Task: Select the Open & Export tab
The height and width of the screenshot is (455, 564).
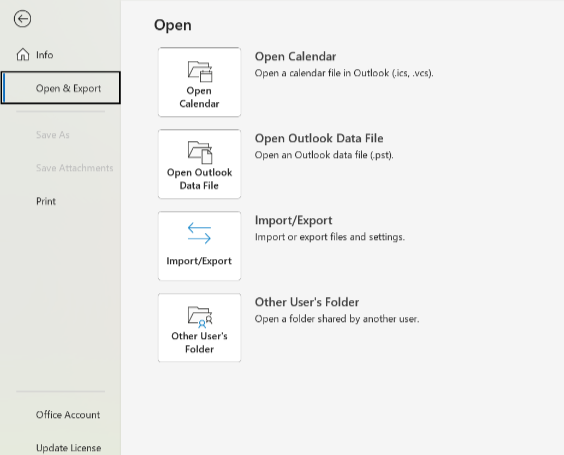Action: tap(61, 88)
